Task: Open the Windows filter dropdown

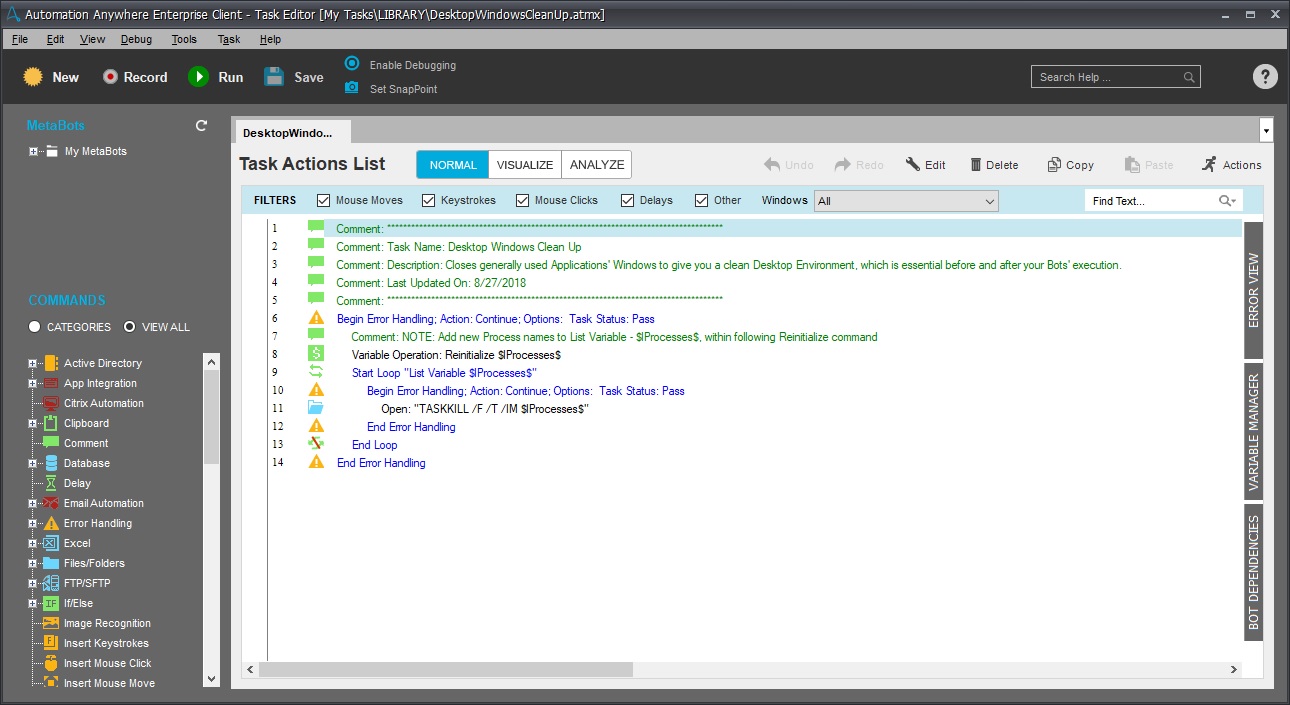Action: coord(906,201)
